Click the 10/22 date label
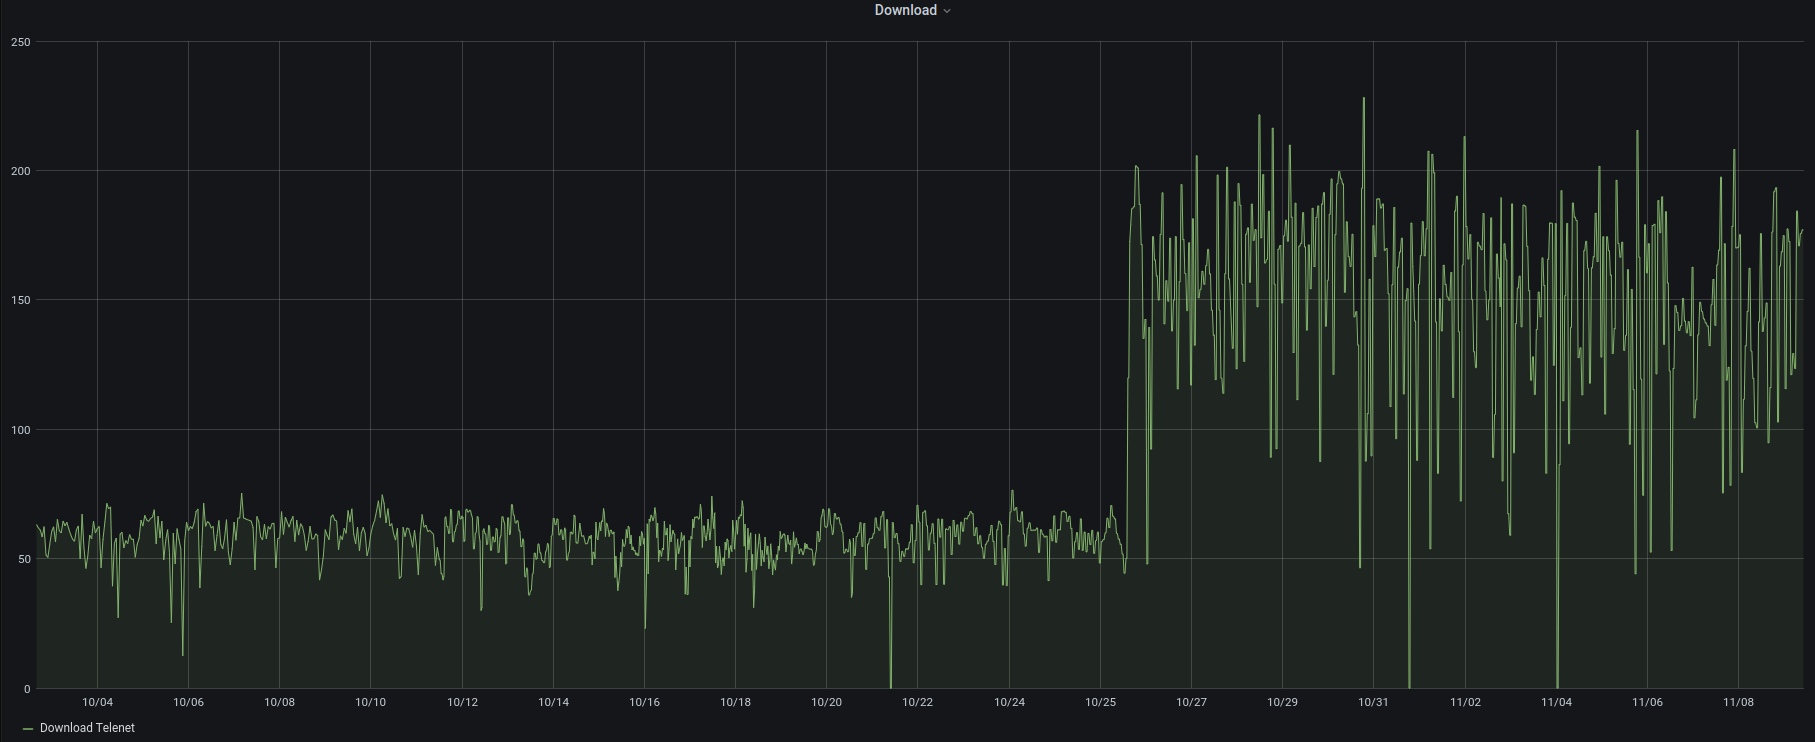 coord(917,702)
